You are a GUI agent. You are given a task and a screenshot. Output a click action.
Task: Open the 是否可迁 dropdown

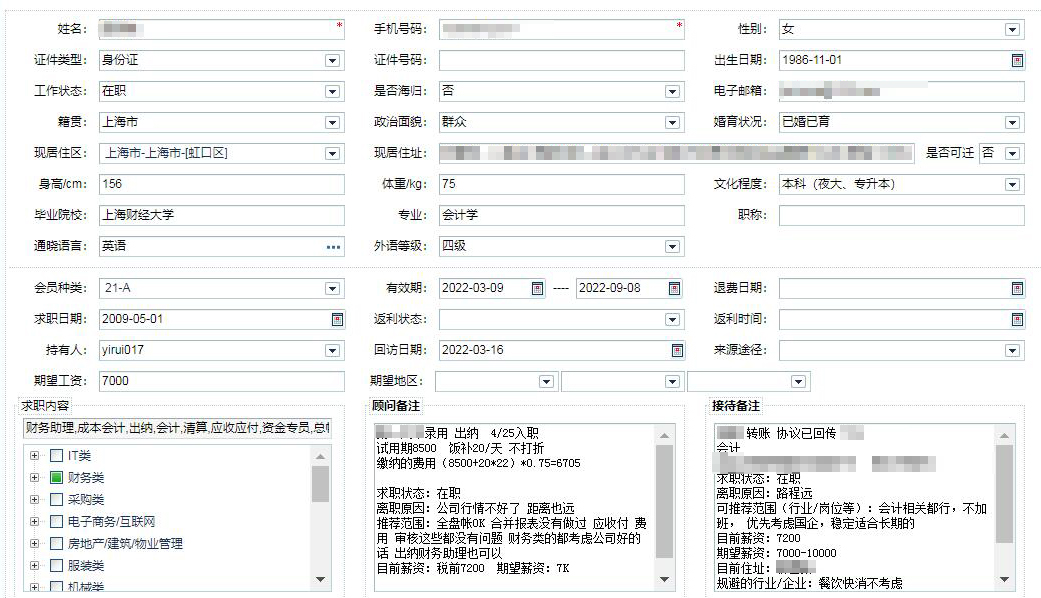coord(1012,154)
